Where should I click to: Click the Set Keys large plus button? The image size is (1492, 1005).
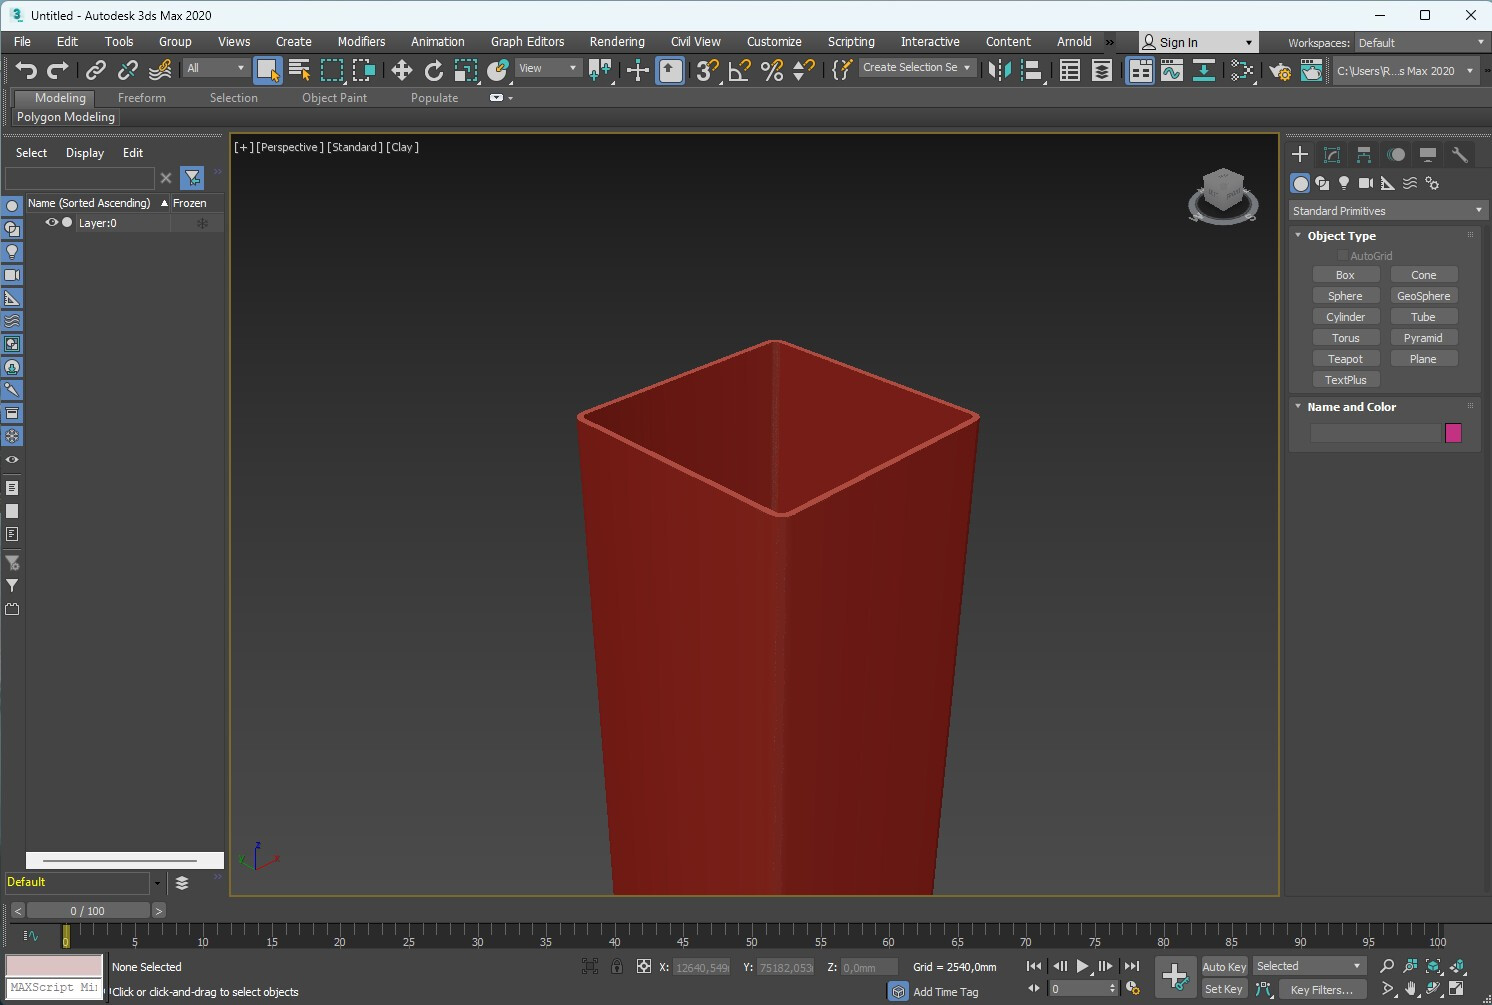point(1175,977)
